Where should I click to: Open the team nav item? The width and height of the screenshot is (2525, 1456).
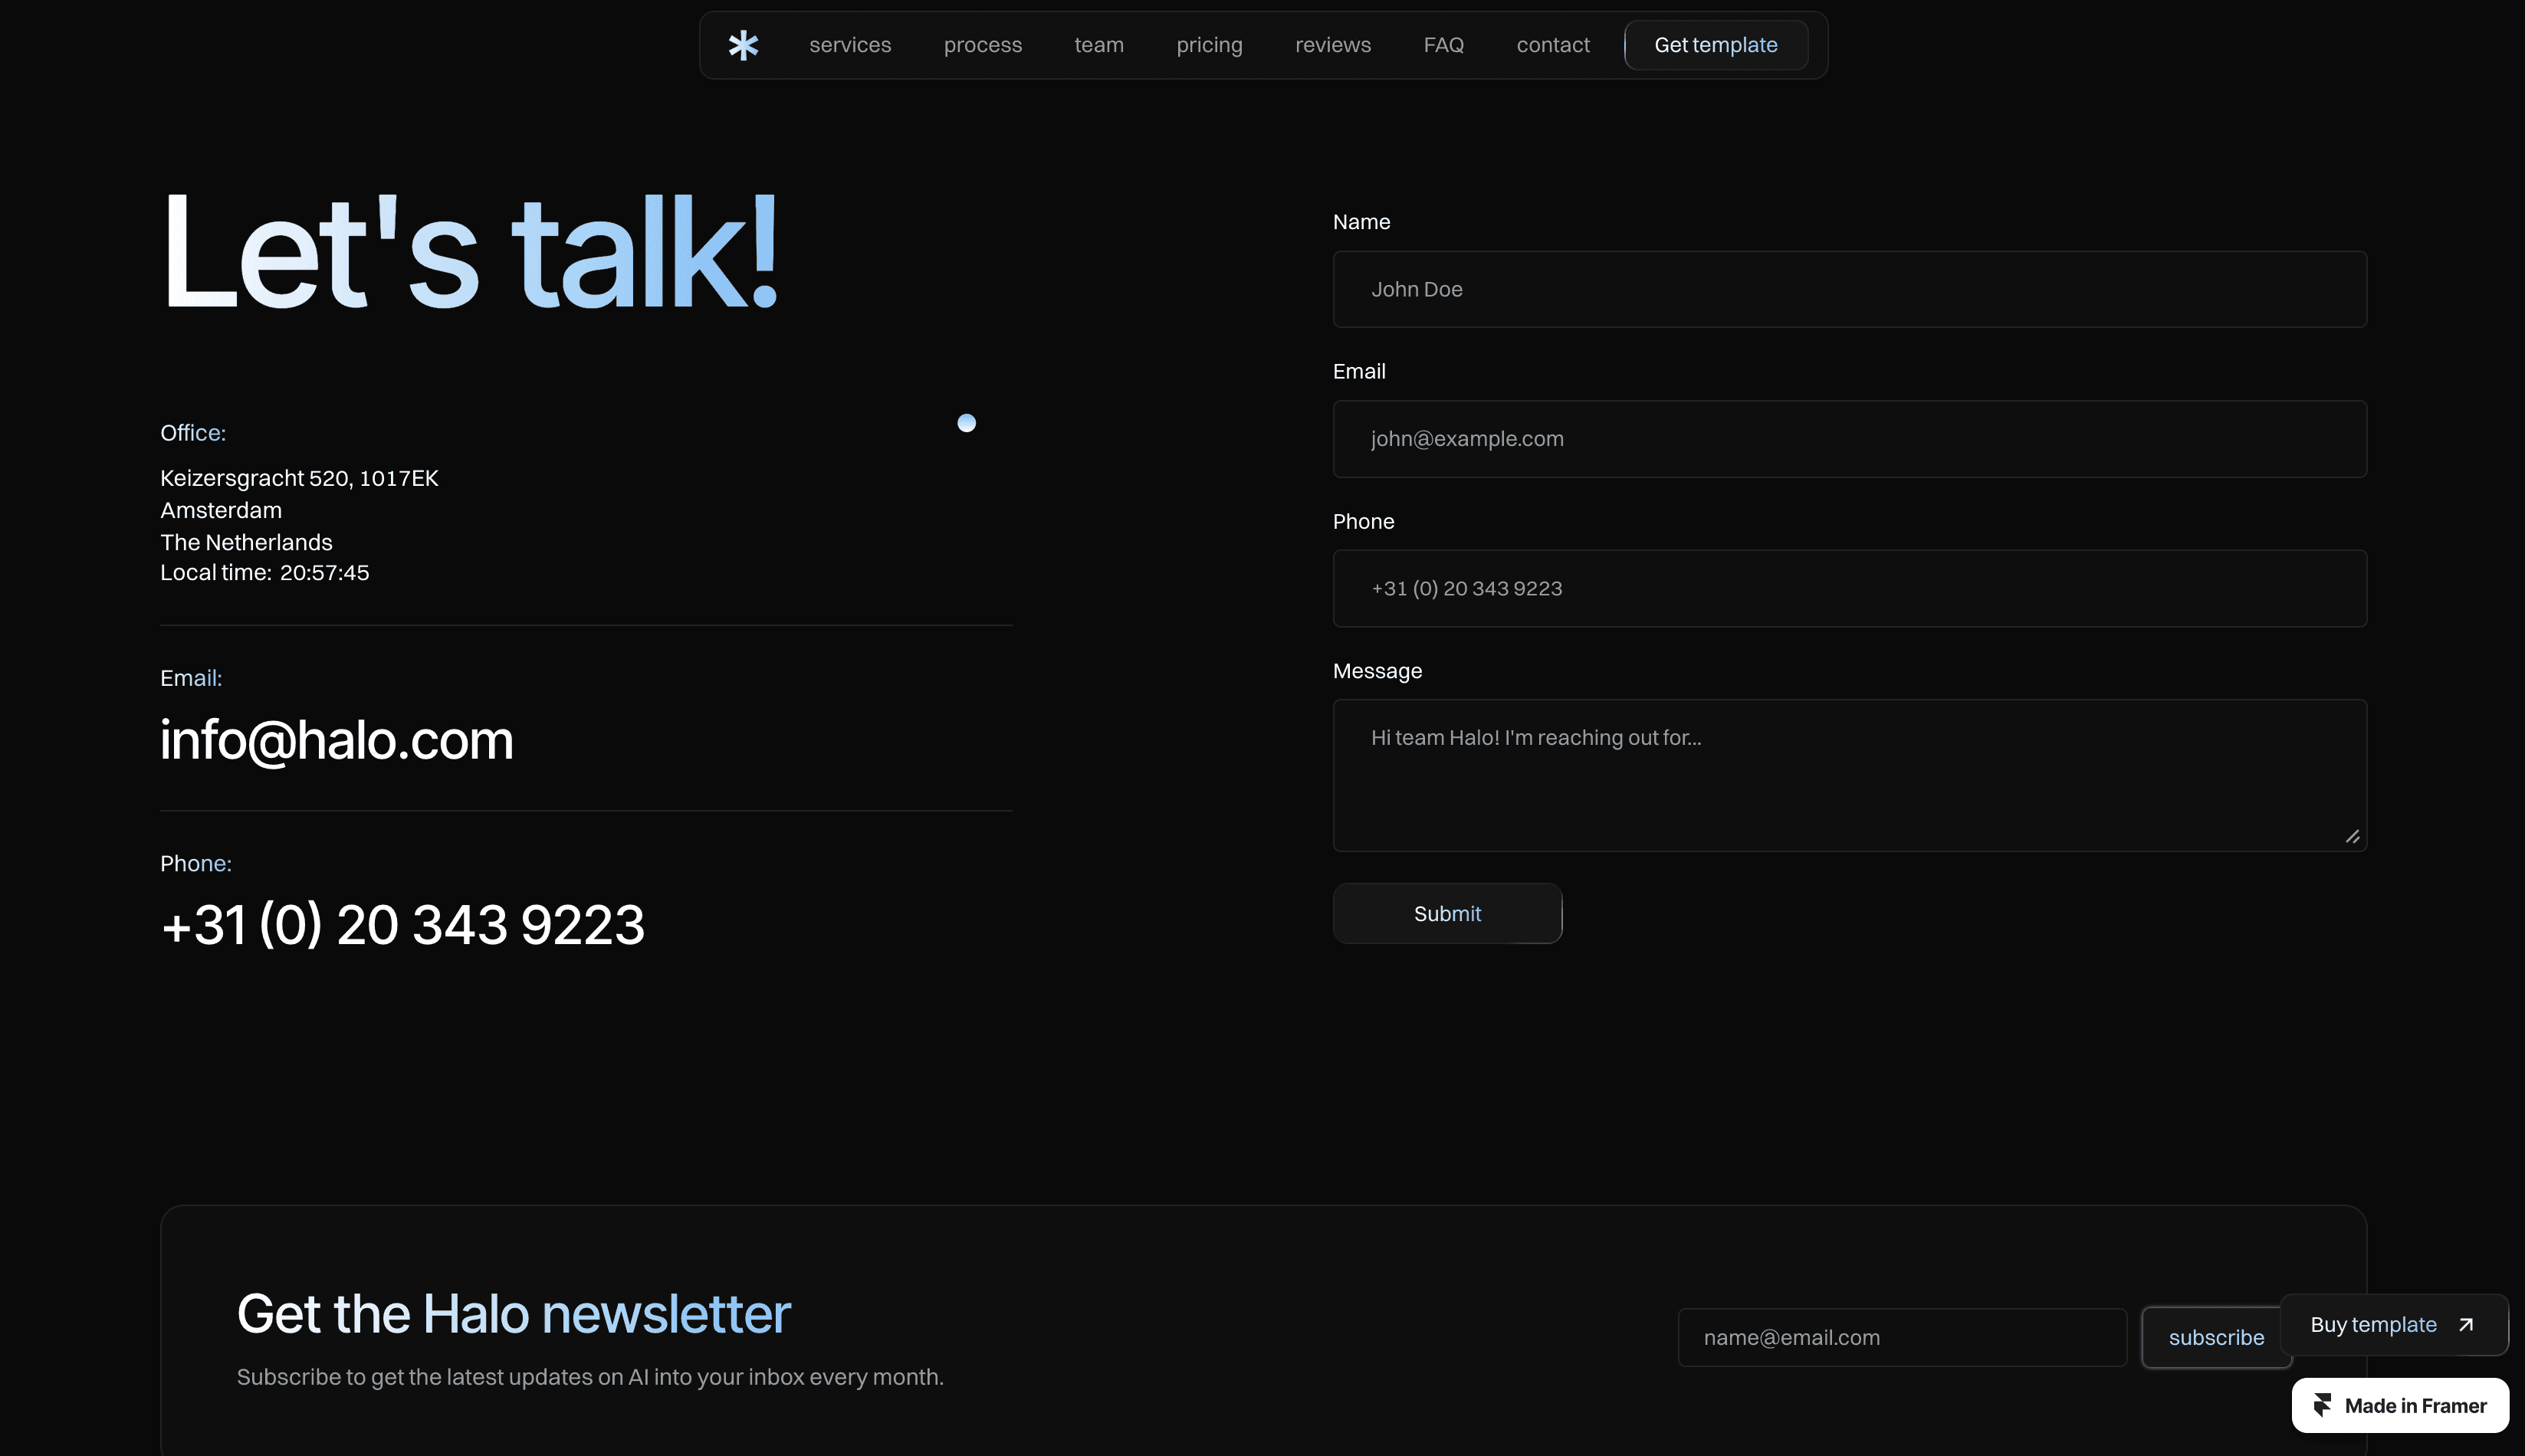(x=1098, y=45)
